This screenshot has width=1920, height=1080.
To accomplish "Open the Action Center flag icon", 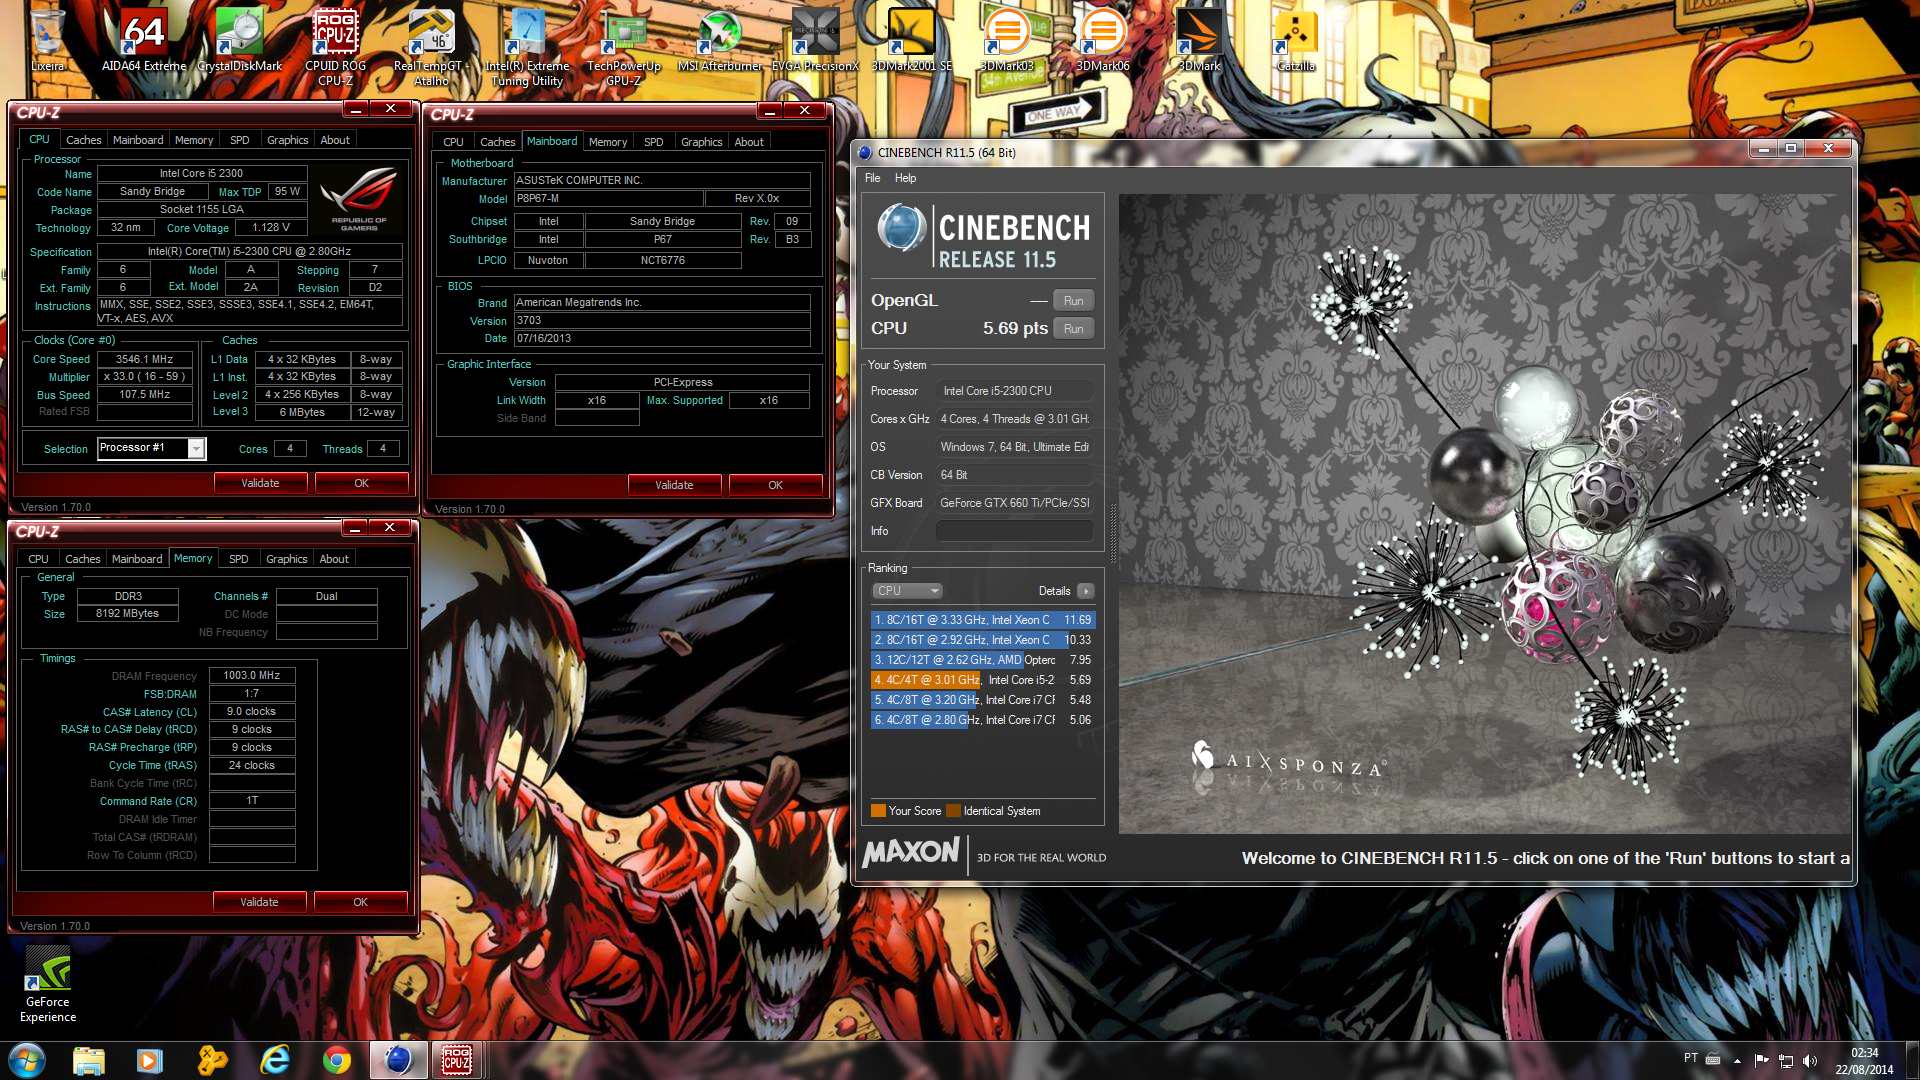I will (1761, 1060).
